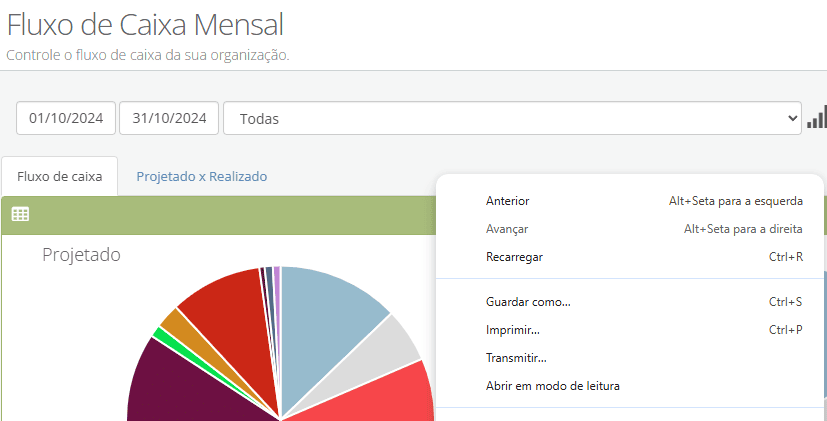
Task: Open the start date field 01/10/2024
Action: click(x=66, y=118)
